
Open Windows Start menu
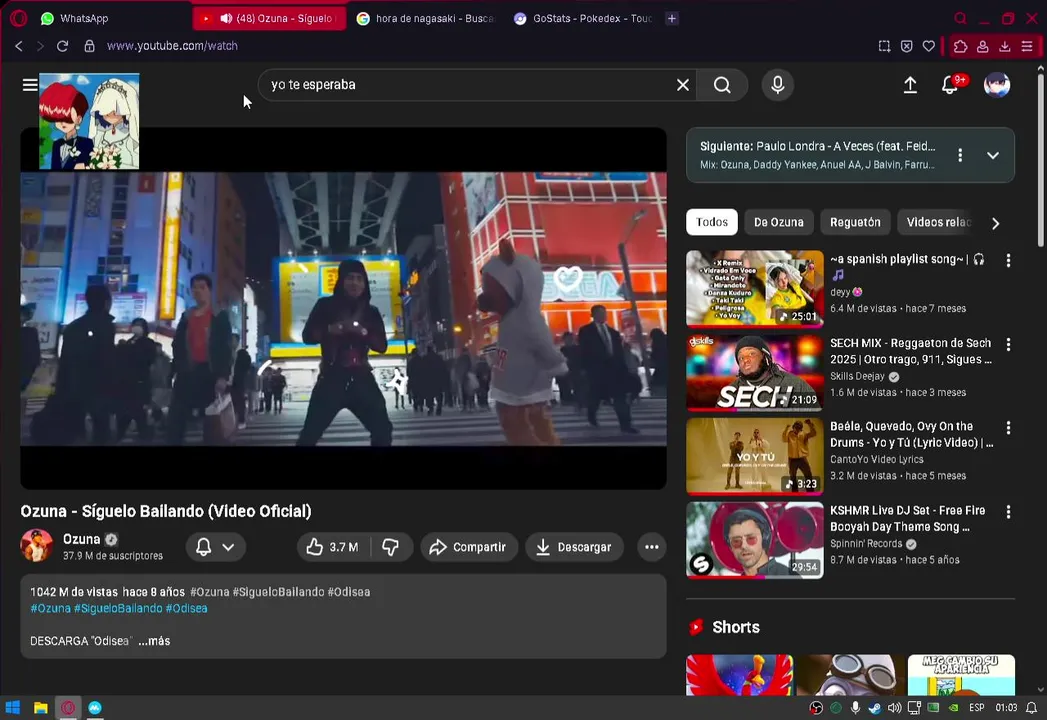pos(13,707)
